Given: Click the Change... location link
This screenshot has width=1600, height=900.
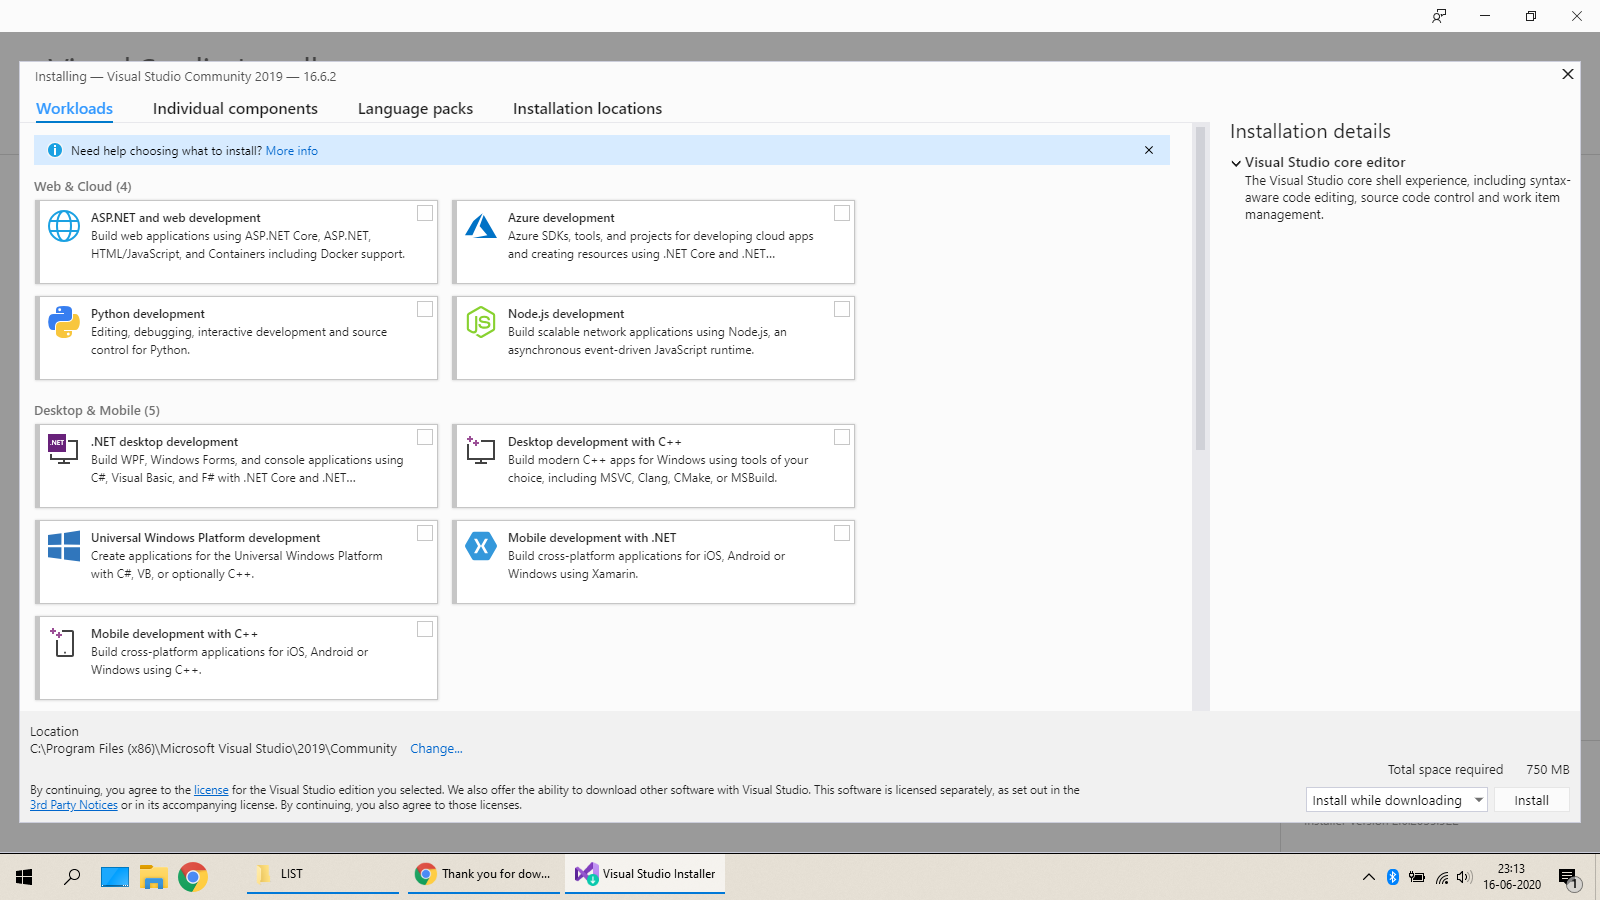Looking at the screenshot, I should point(436,749).
